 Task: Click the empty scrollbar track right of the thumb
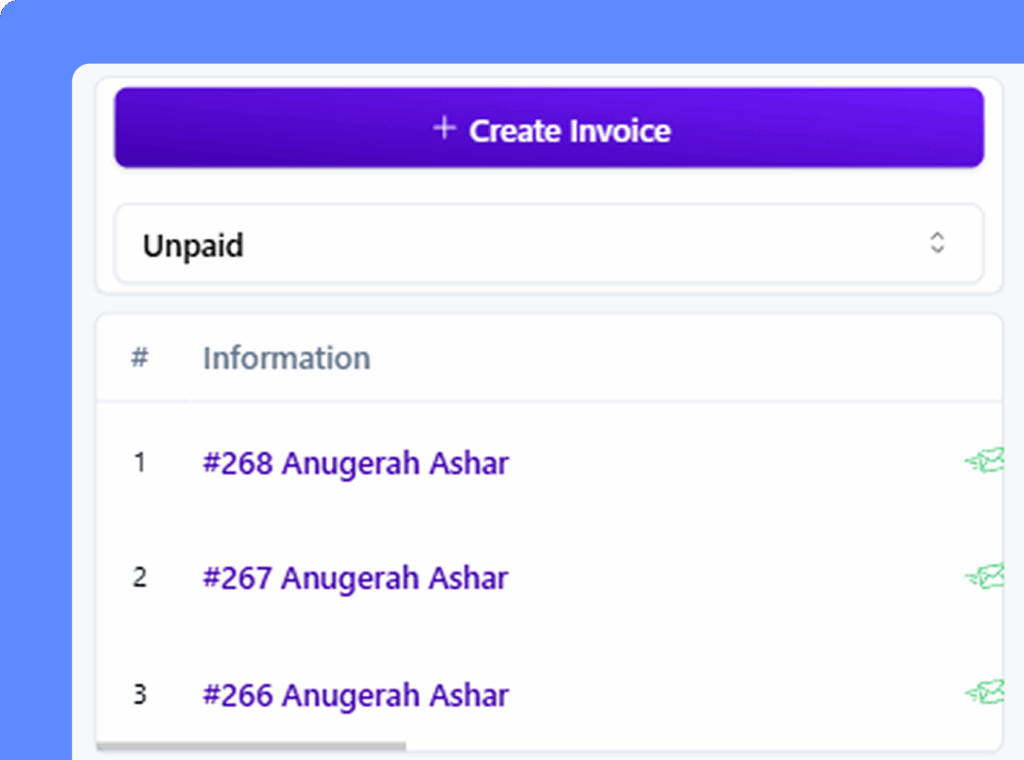(x=700, y=746)
